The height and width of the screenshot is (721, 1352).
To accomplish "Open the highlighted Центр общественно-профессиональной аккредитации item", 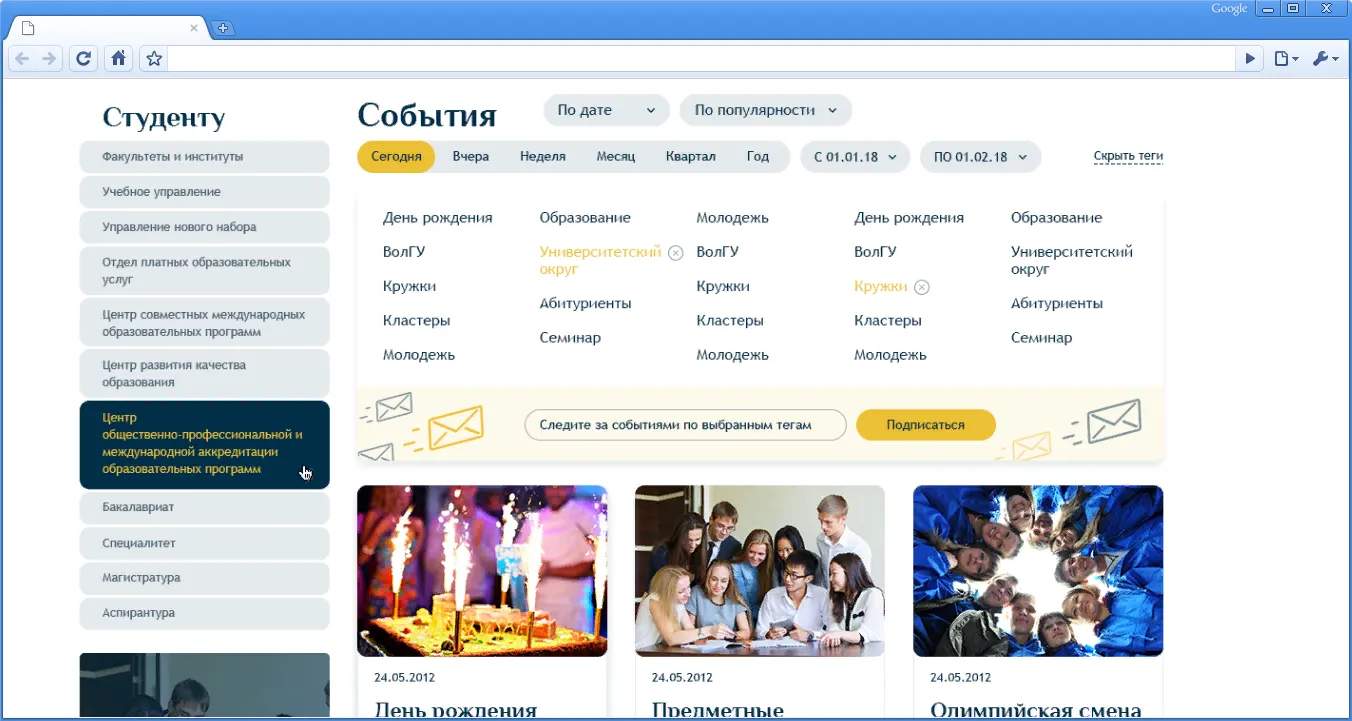I will pyautogui.click(x=204, y=444).
